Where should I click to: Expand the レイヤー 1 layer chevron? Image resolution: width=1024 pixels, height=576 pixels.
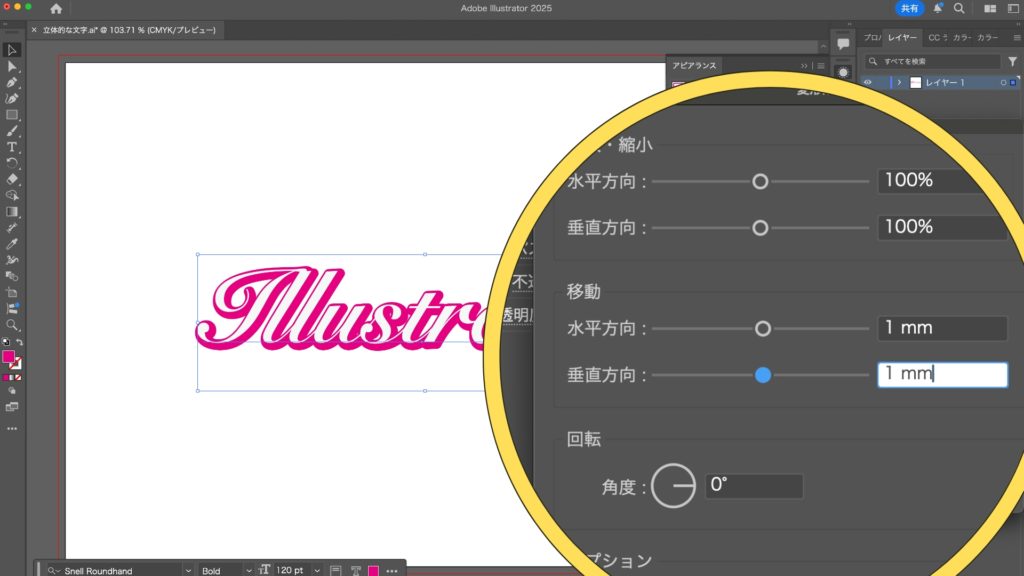pyautogui.click(x=899, y=83)
